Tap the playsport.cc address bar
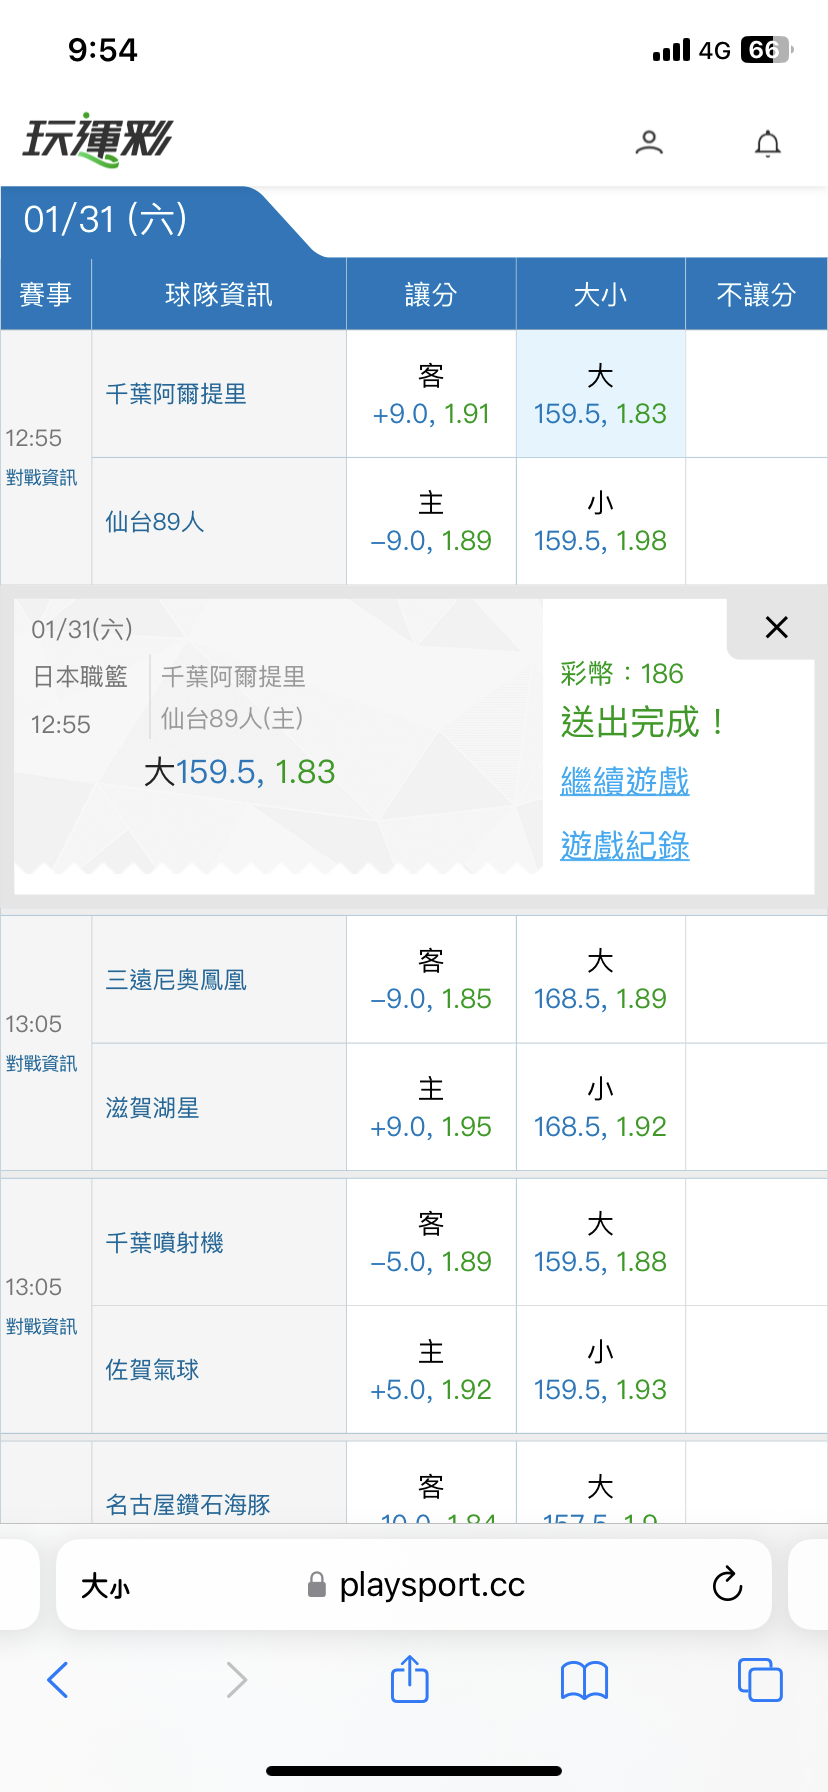 (x=430, y=1585)
